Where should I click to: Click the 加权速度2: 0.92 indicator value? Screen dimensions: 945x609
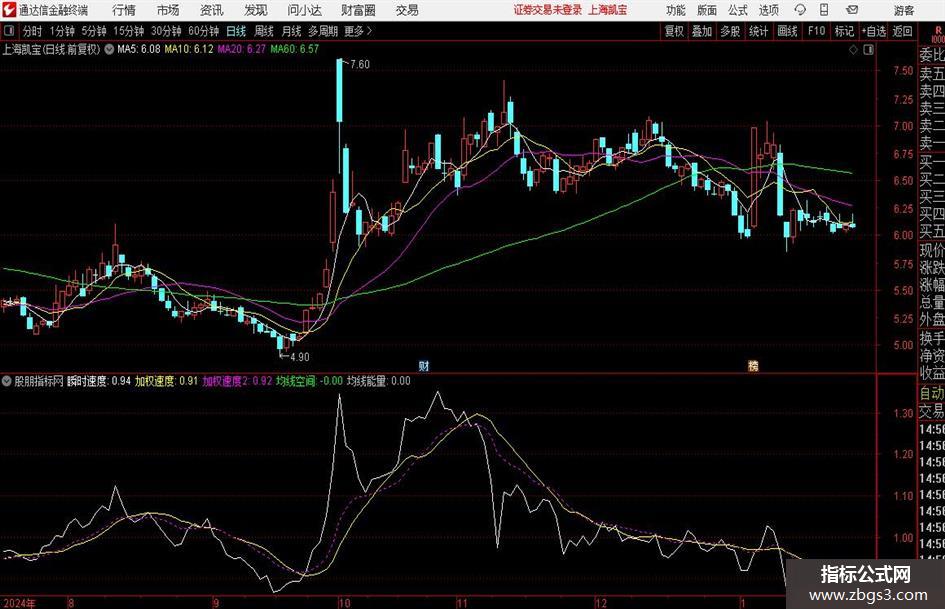[237, 381]
